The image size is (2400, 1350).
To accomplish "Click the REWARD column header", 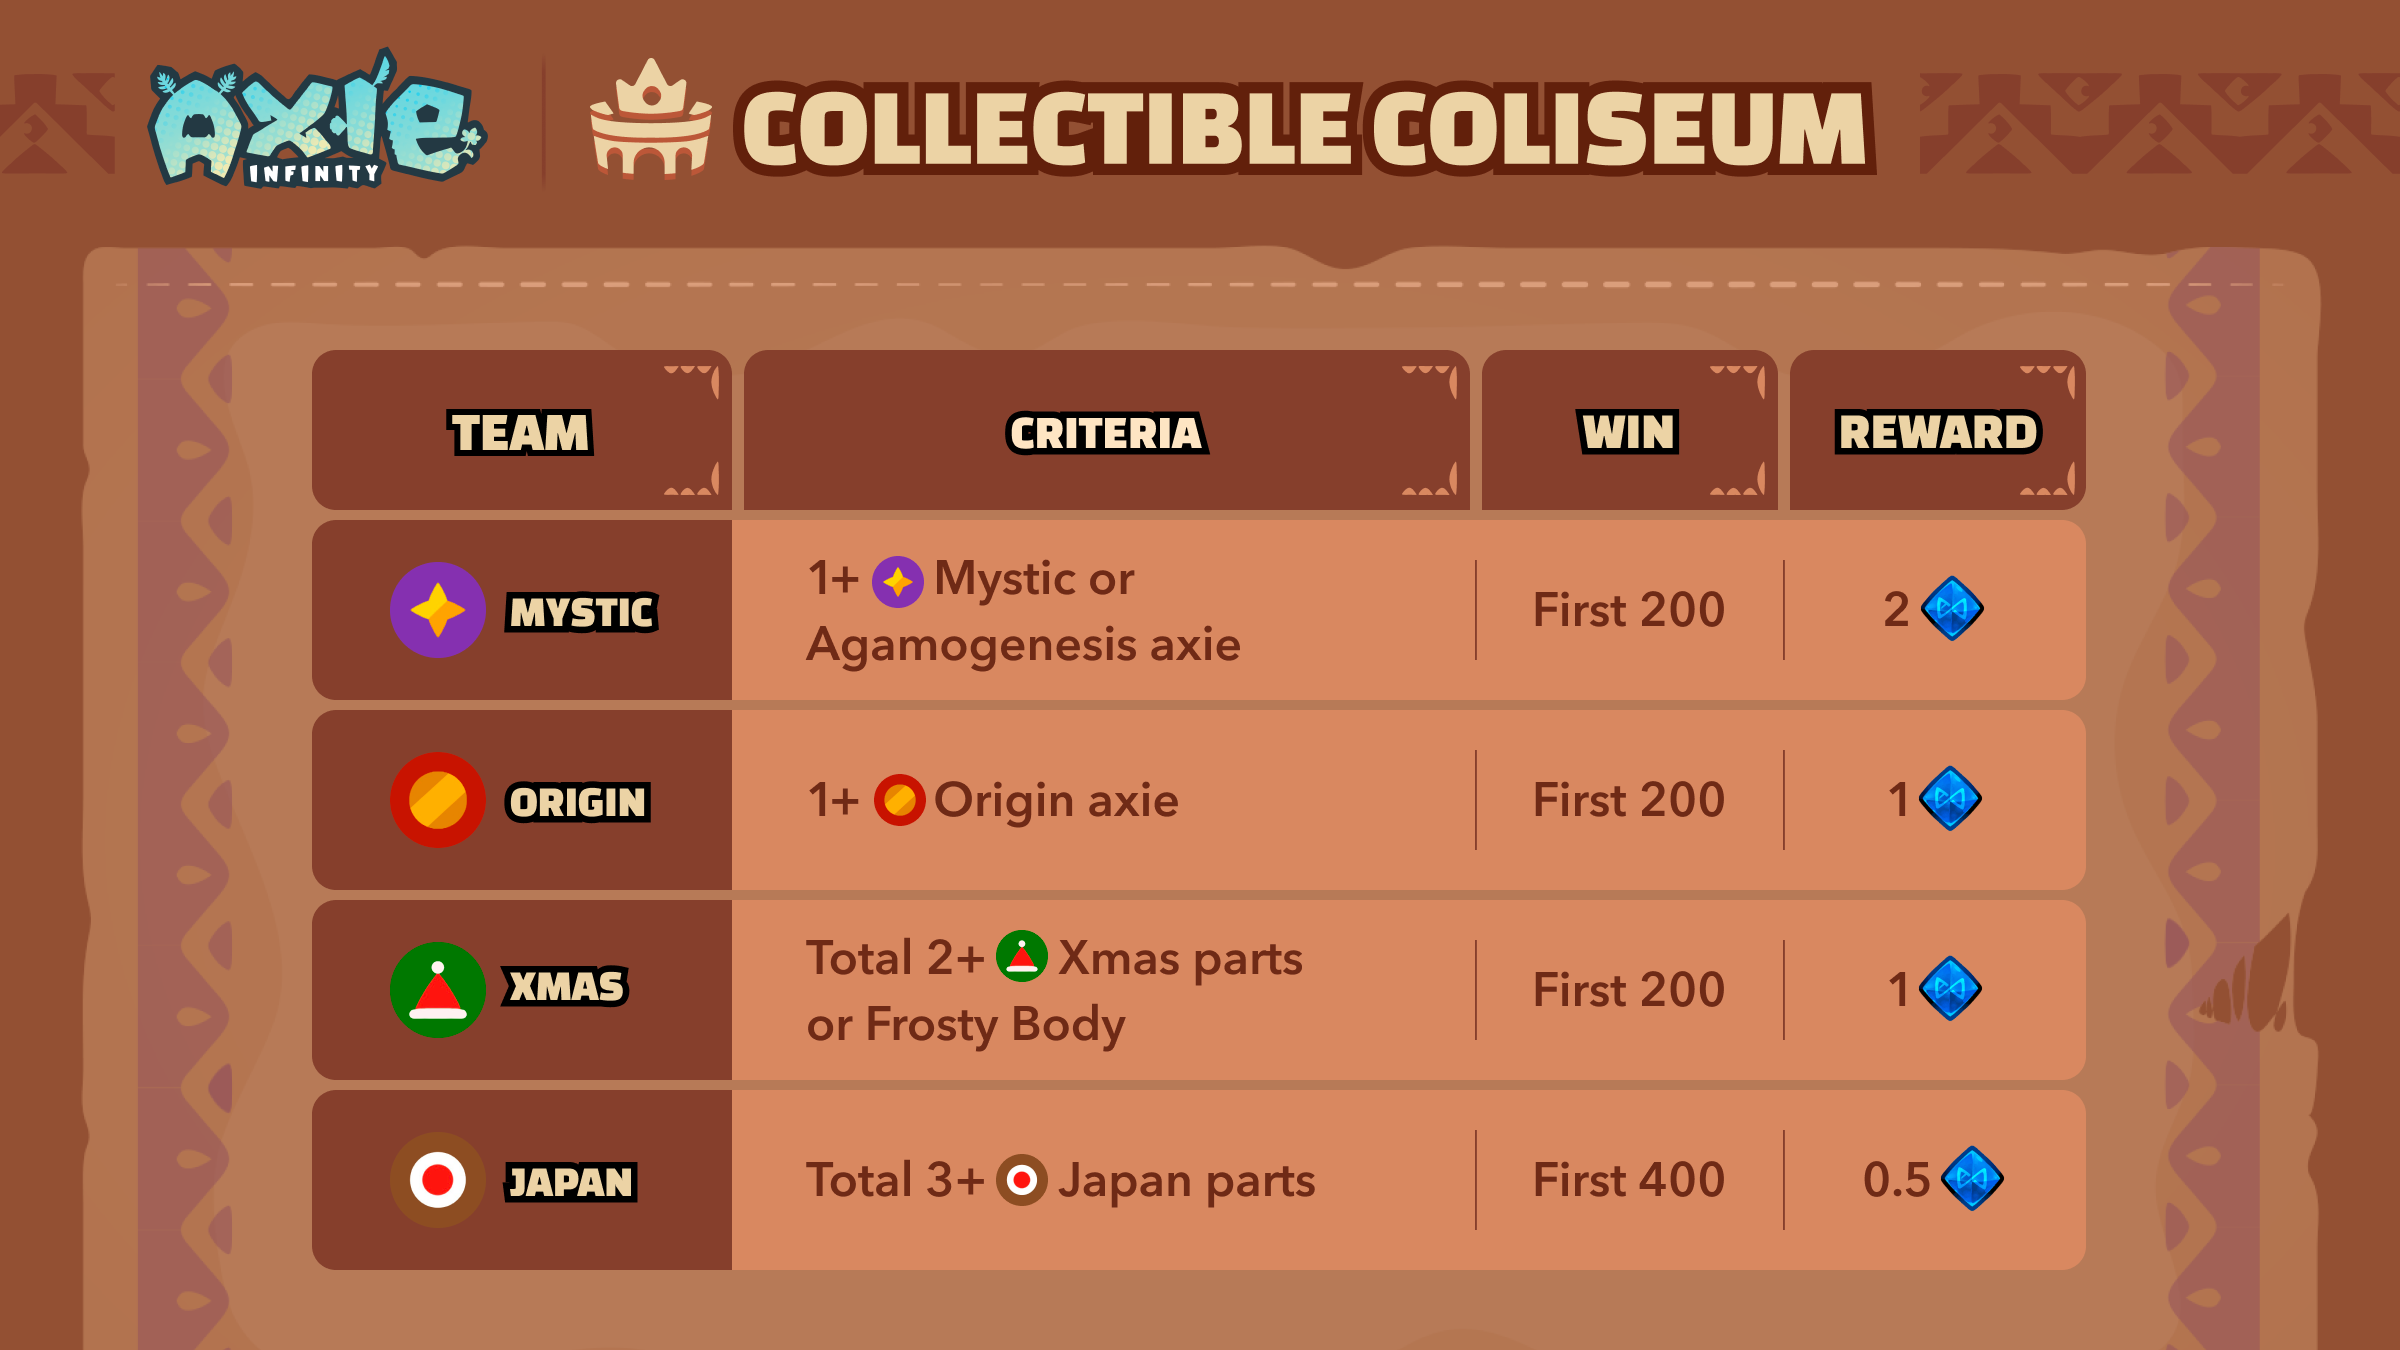I will (1937, 432).
